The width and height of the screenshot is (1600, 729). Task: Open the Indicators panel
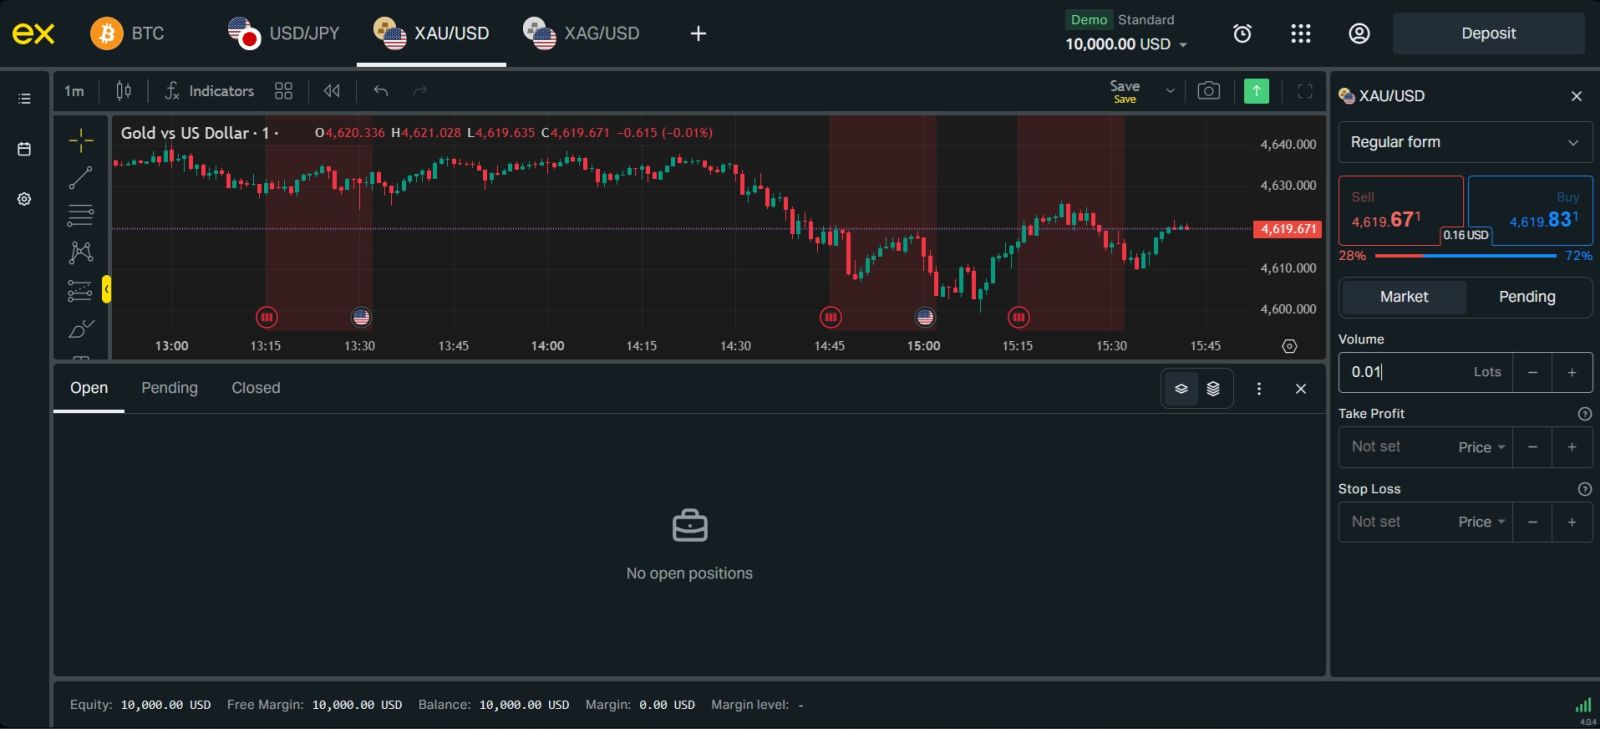[210, 91]
